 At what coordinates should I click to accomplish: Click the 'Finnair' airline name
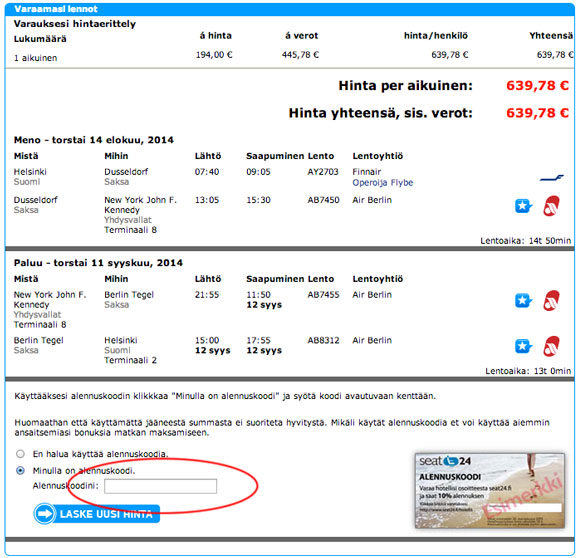tap(366, 172)
